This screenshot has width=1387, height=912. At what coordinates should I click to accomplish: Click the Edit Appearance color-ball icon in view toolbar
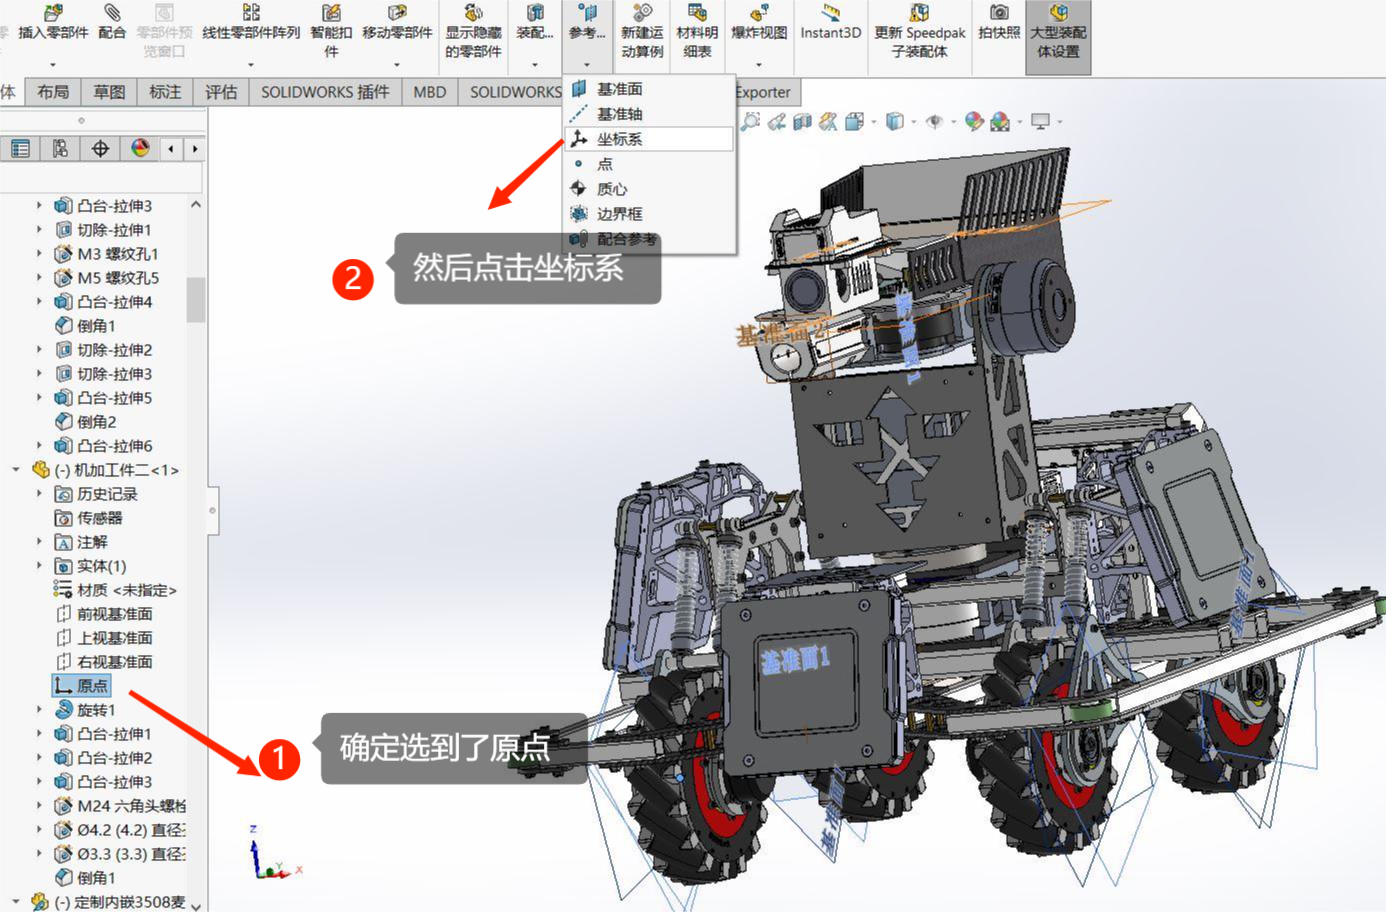tap(974, 122)
